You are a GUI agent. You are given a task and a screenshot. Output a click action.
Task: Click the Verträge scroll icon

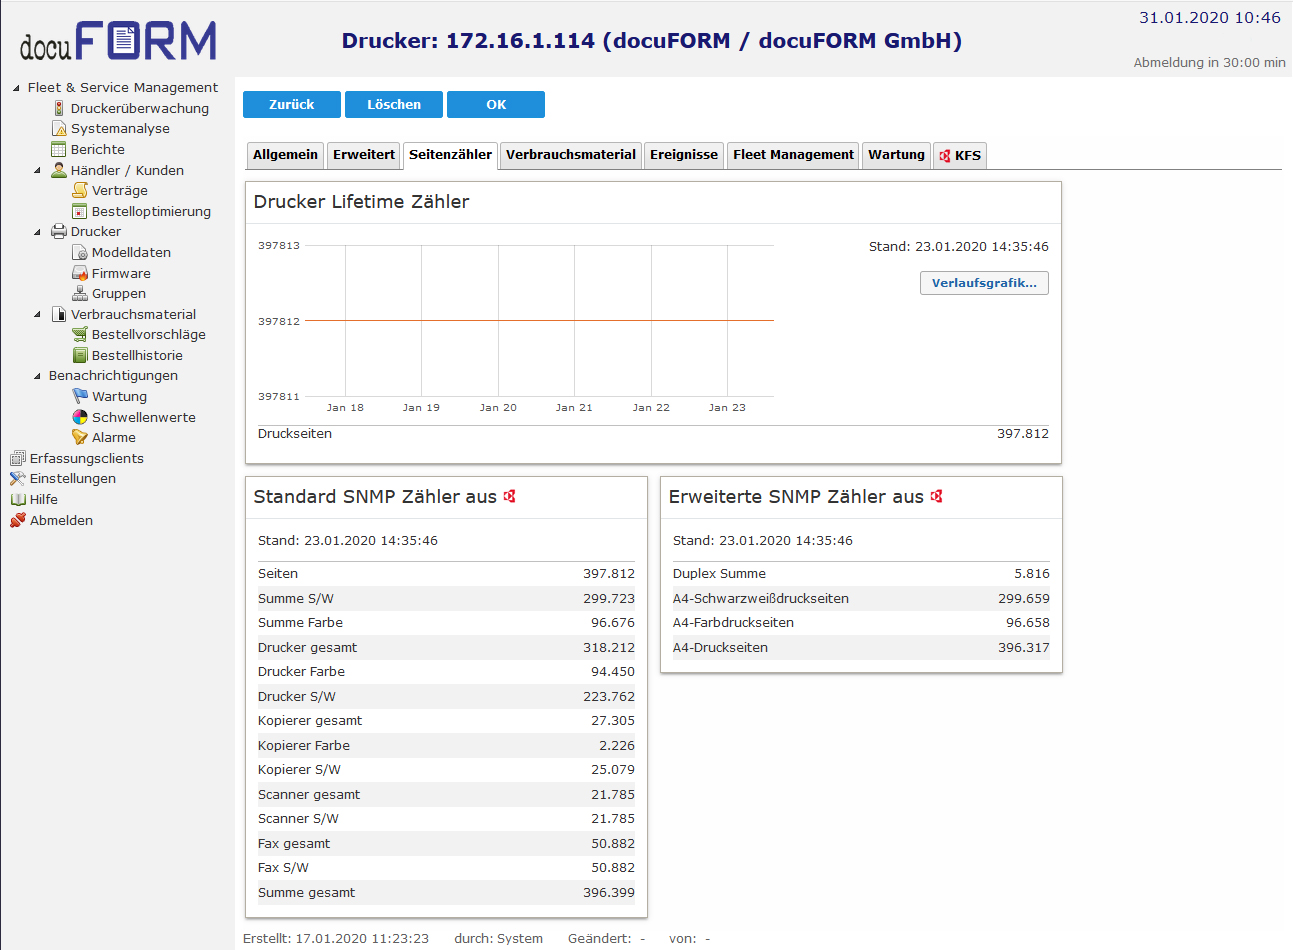[80, 190]
